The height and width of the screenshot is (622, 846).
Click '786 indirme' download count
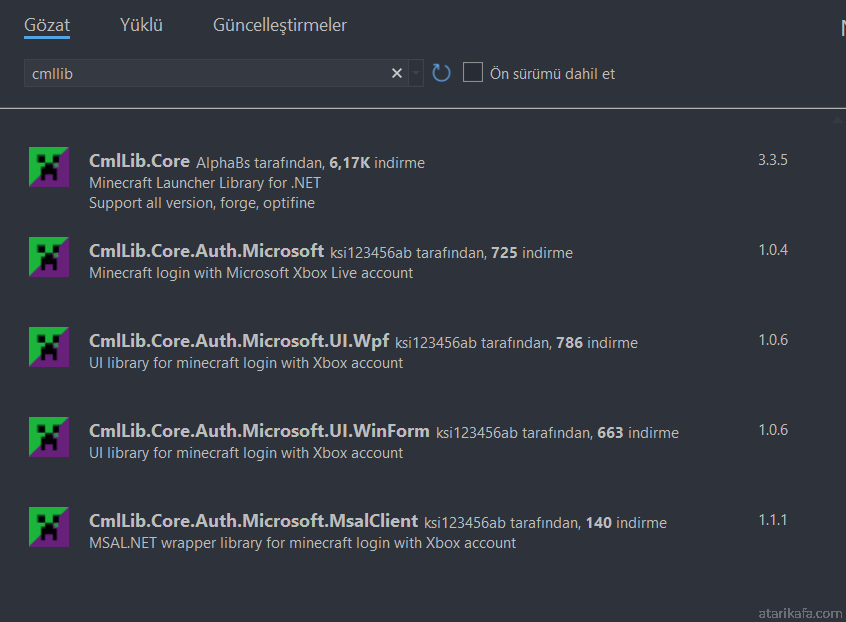click(x=597, y=343)
